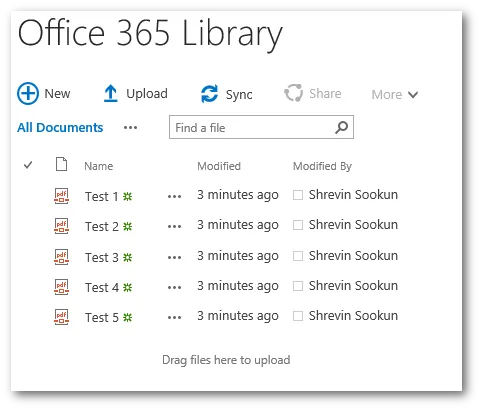Sort by the Name column header
481x410 pixels.
click(99, 166)
